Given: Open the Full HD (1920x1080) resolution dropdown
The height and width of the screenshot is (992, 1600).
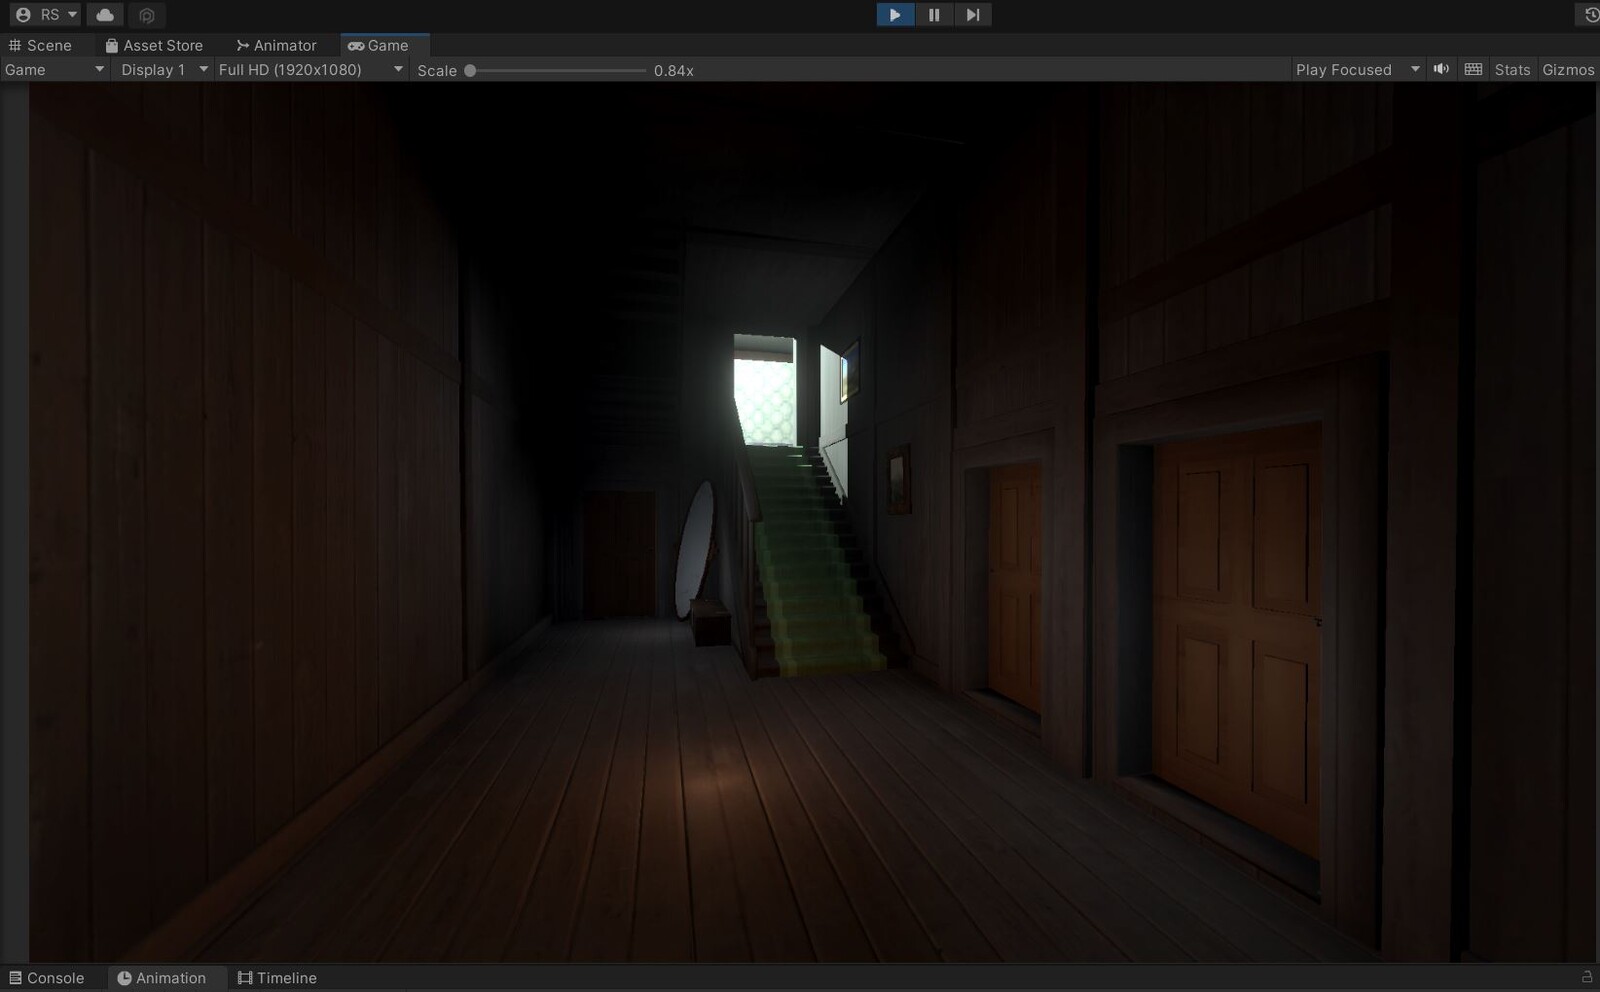Looking at the screenshot, I should point(311,70).
